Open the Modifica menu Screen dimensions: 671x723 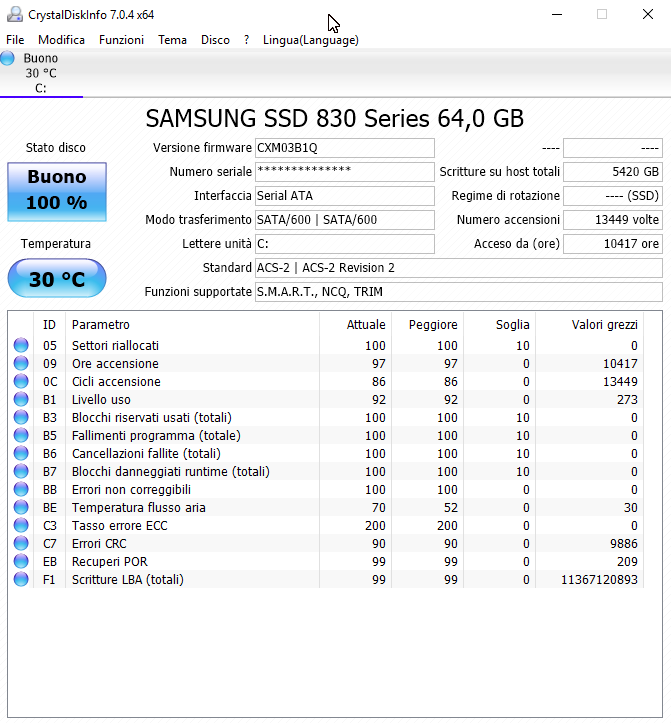(61, 40)
